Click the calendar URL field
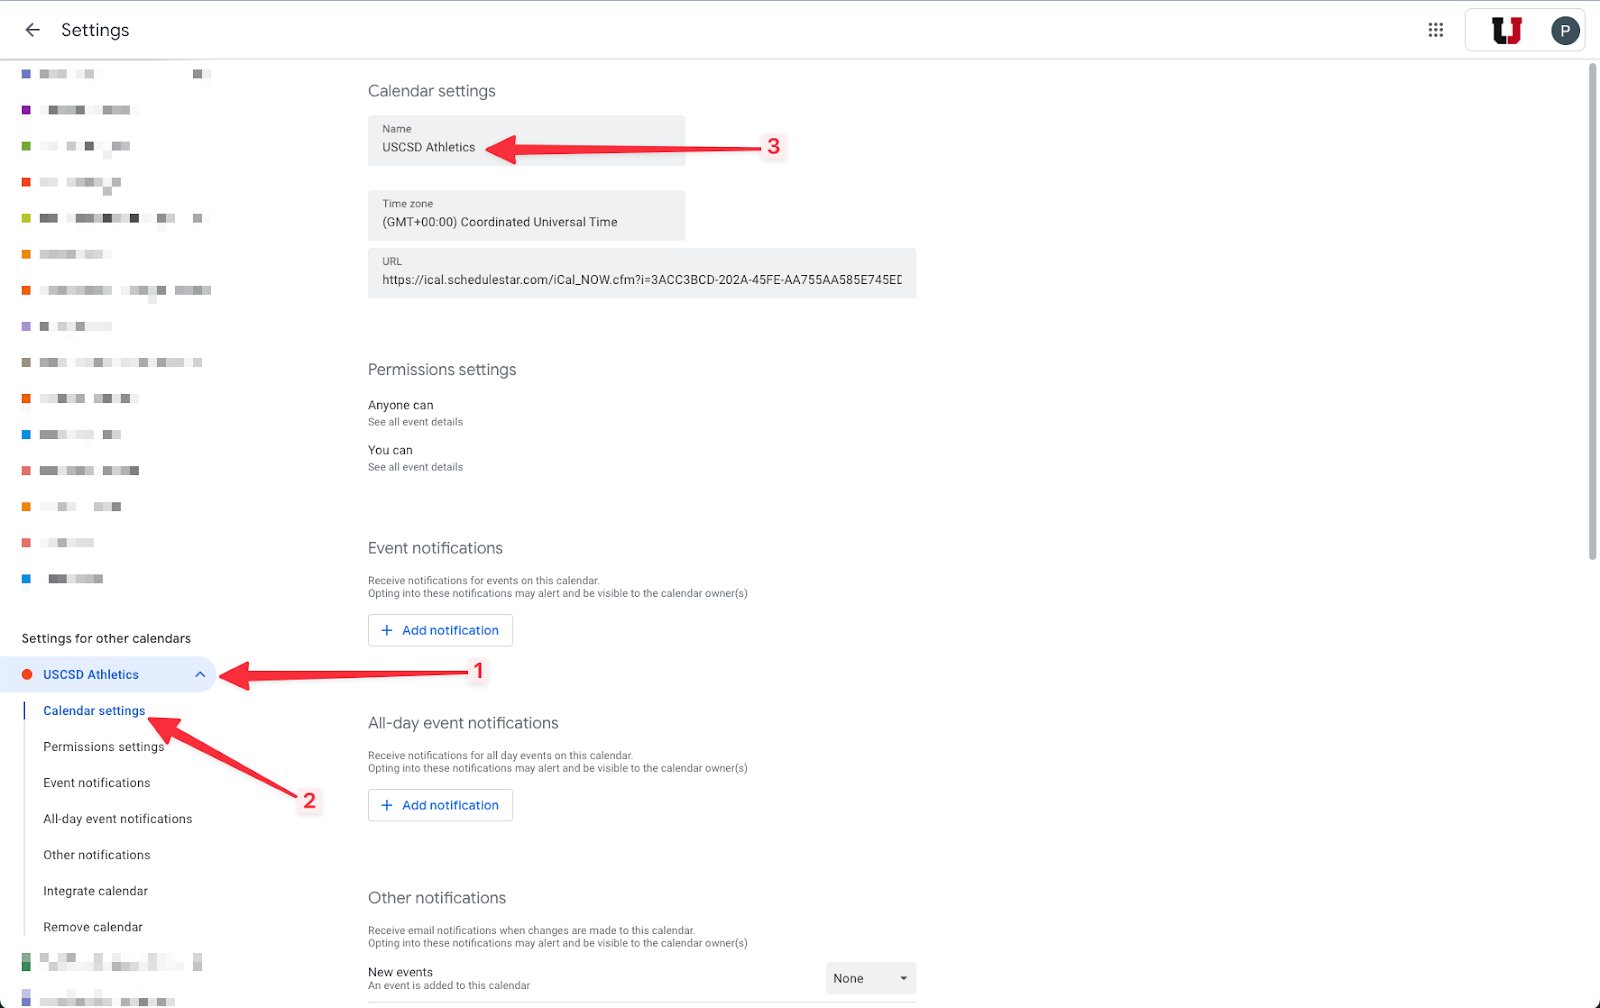The image size is (1600, 1008). click(642, 273)
